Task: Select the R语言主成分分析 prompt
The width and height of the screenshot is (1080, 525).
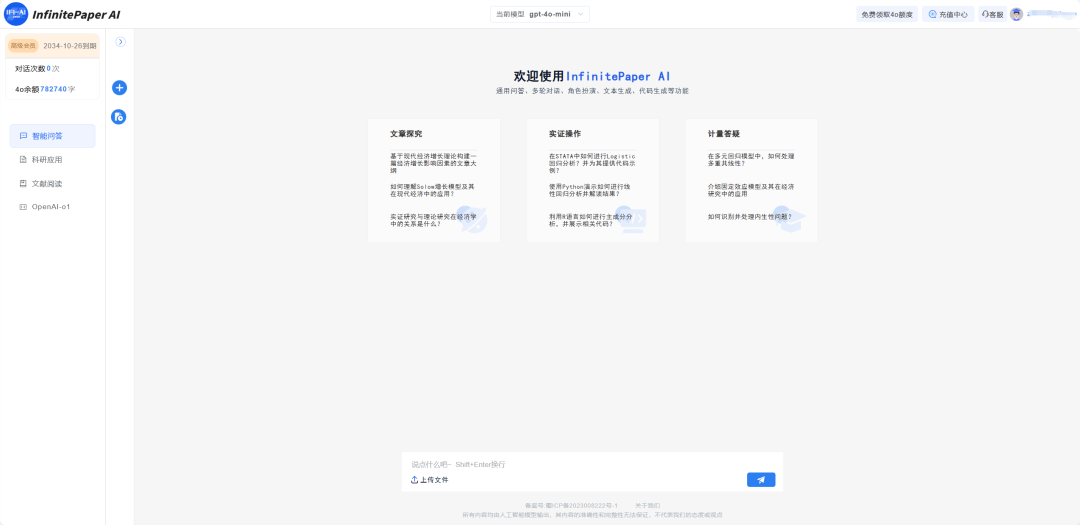Action: tap(591, 220)
